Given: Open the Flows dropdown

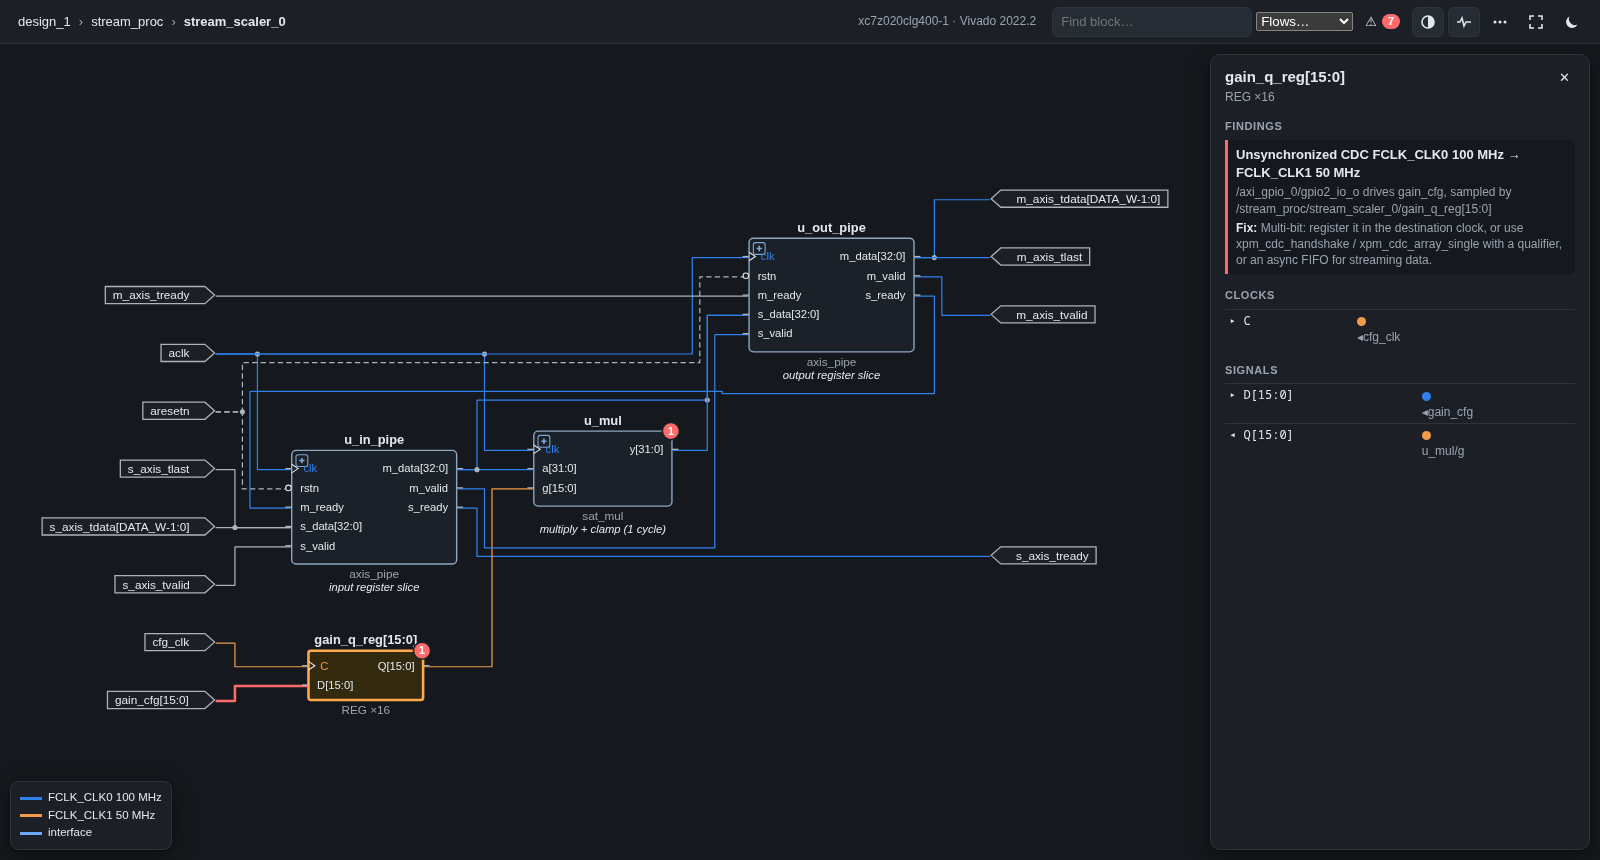Looking at the screenshot, I should click(1304, 22).
